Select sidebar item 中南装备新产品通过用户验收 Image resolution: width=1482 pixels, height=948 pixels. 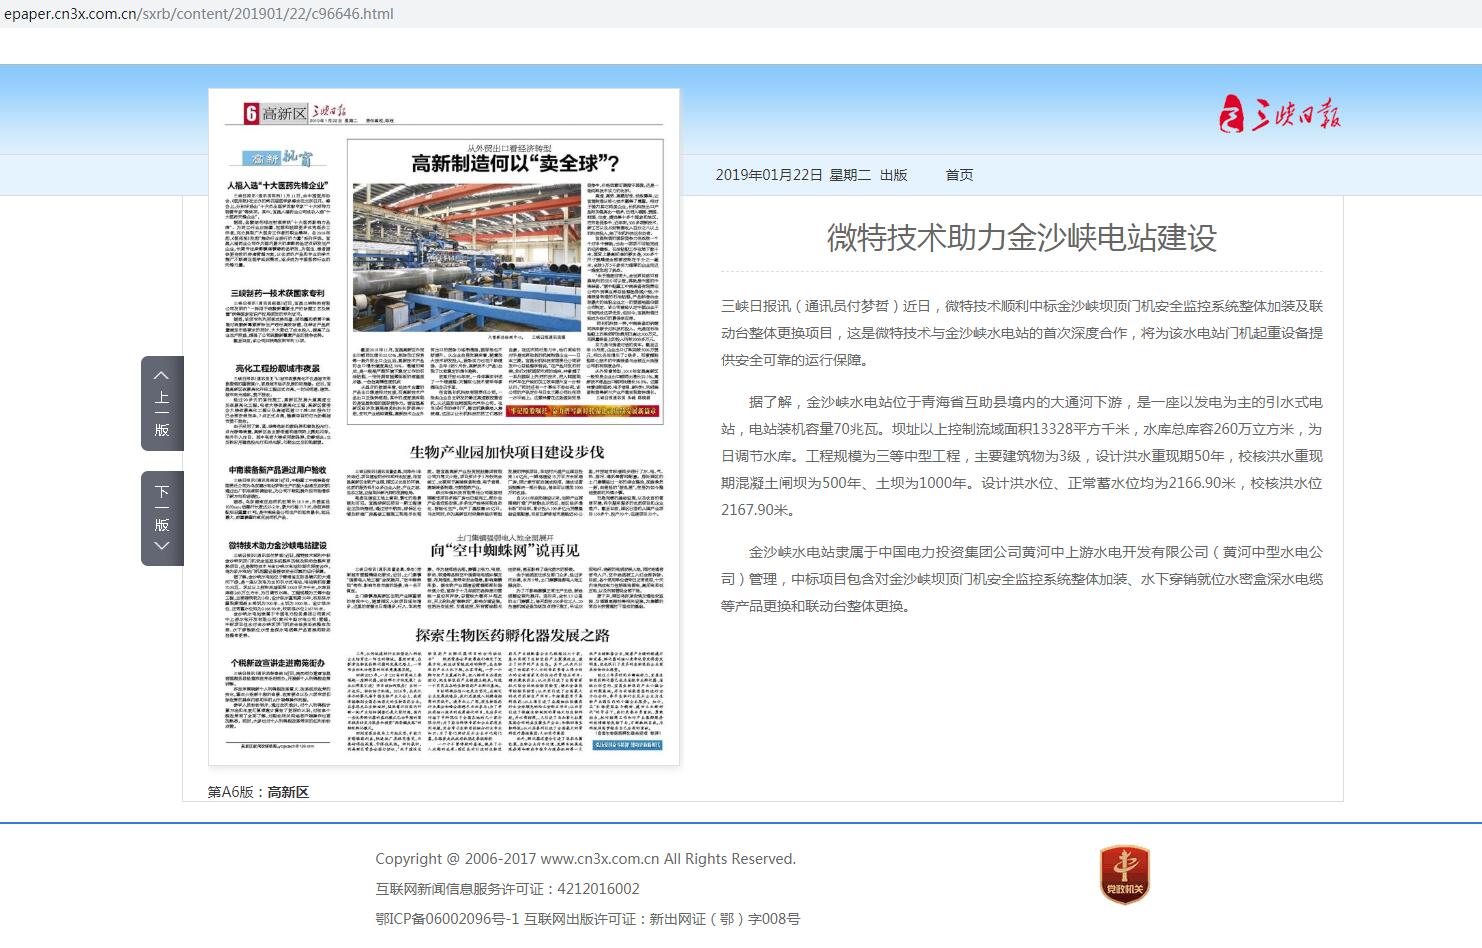click(x=277, y=470)
